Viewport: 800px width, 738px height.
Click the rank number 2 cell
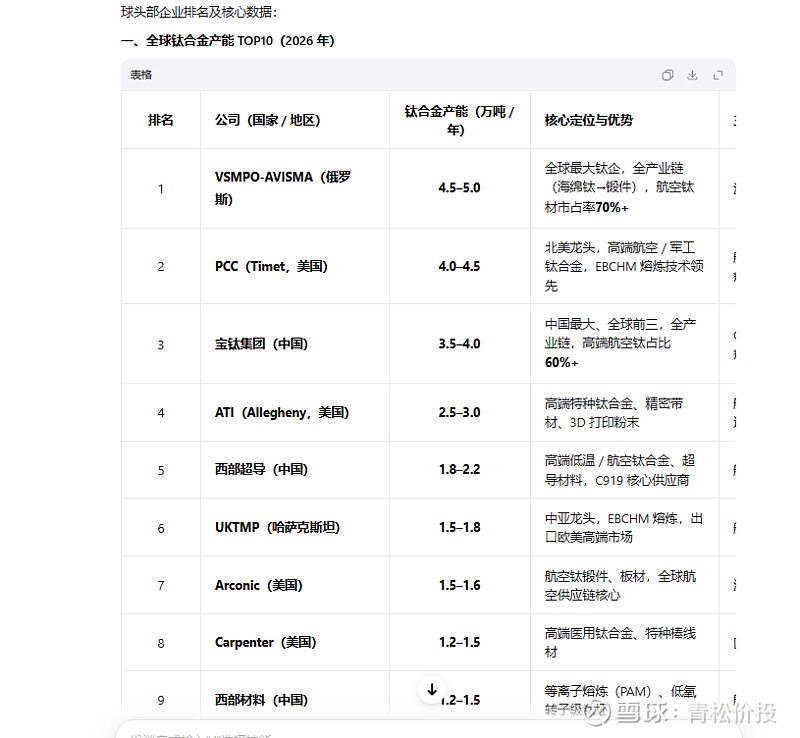[x=161, y=266]
